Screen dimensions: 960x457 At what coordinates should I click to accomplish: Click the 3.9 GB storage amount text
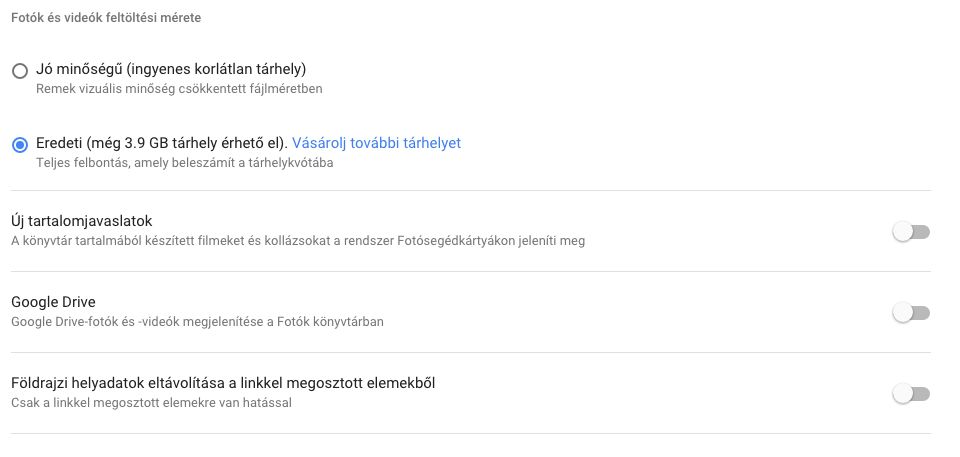tap(146, 143)
